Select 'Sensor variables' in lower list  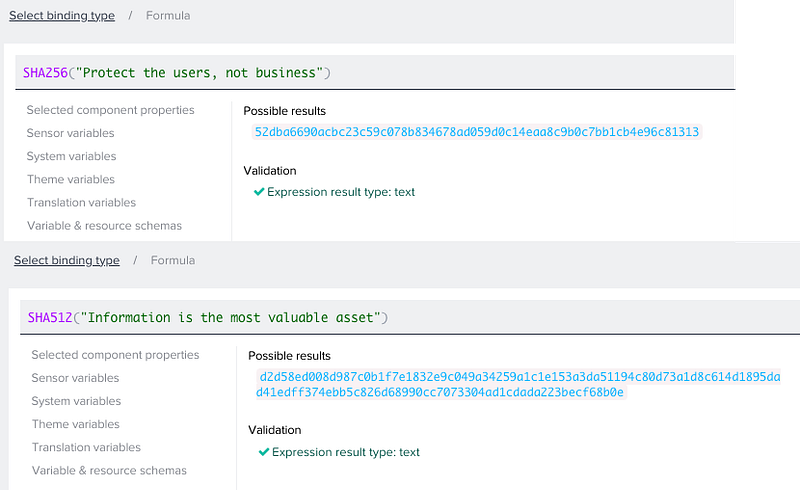click(x=75, y=378)
